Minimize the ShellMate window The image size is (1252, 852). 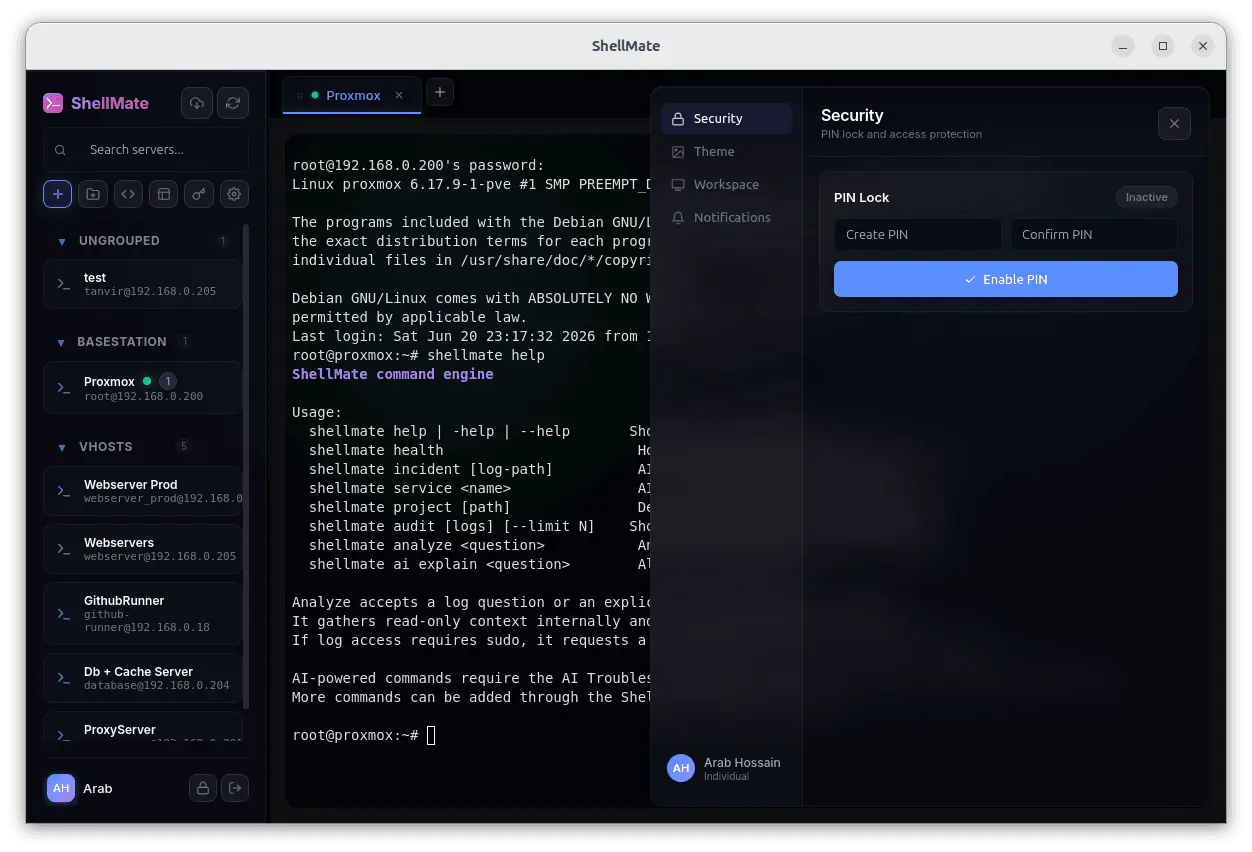click(x=1124, y=46)
